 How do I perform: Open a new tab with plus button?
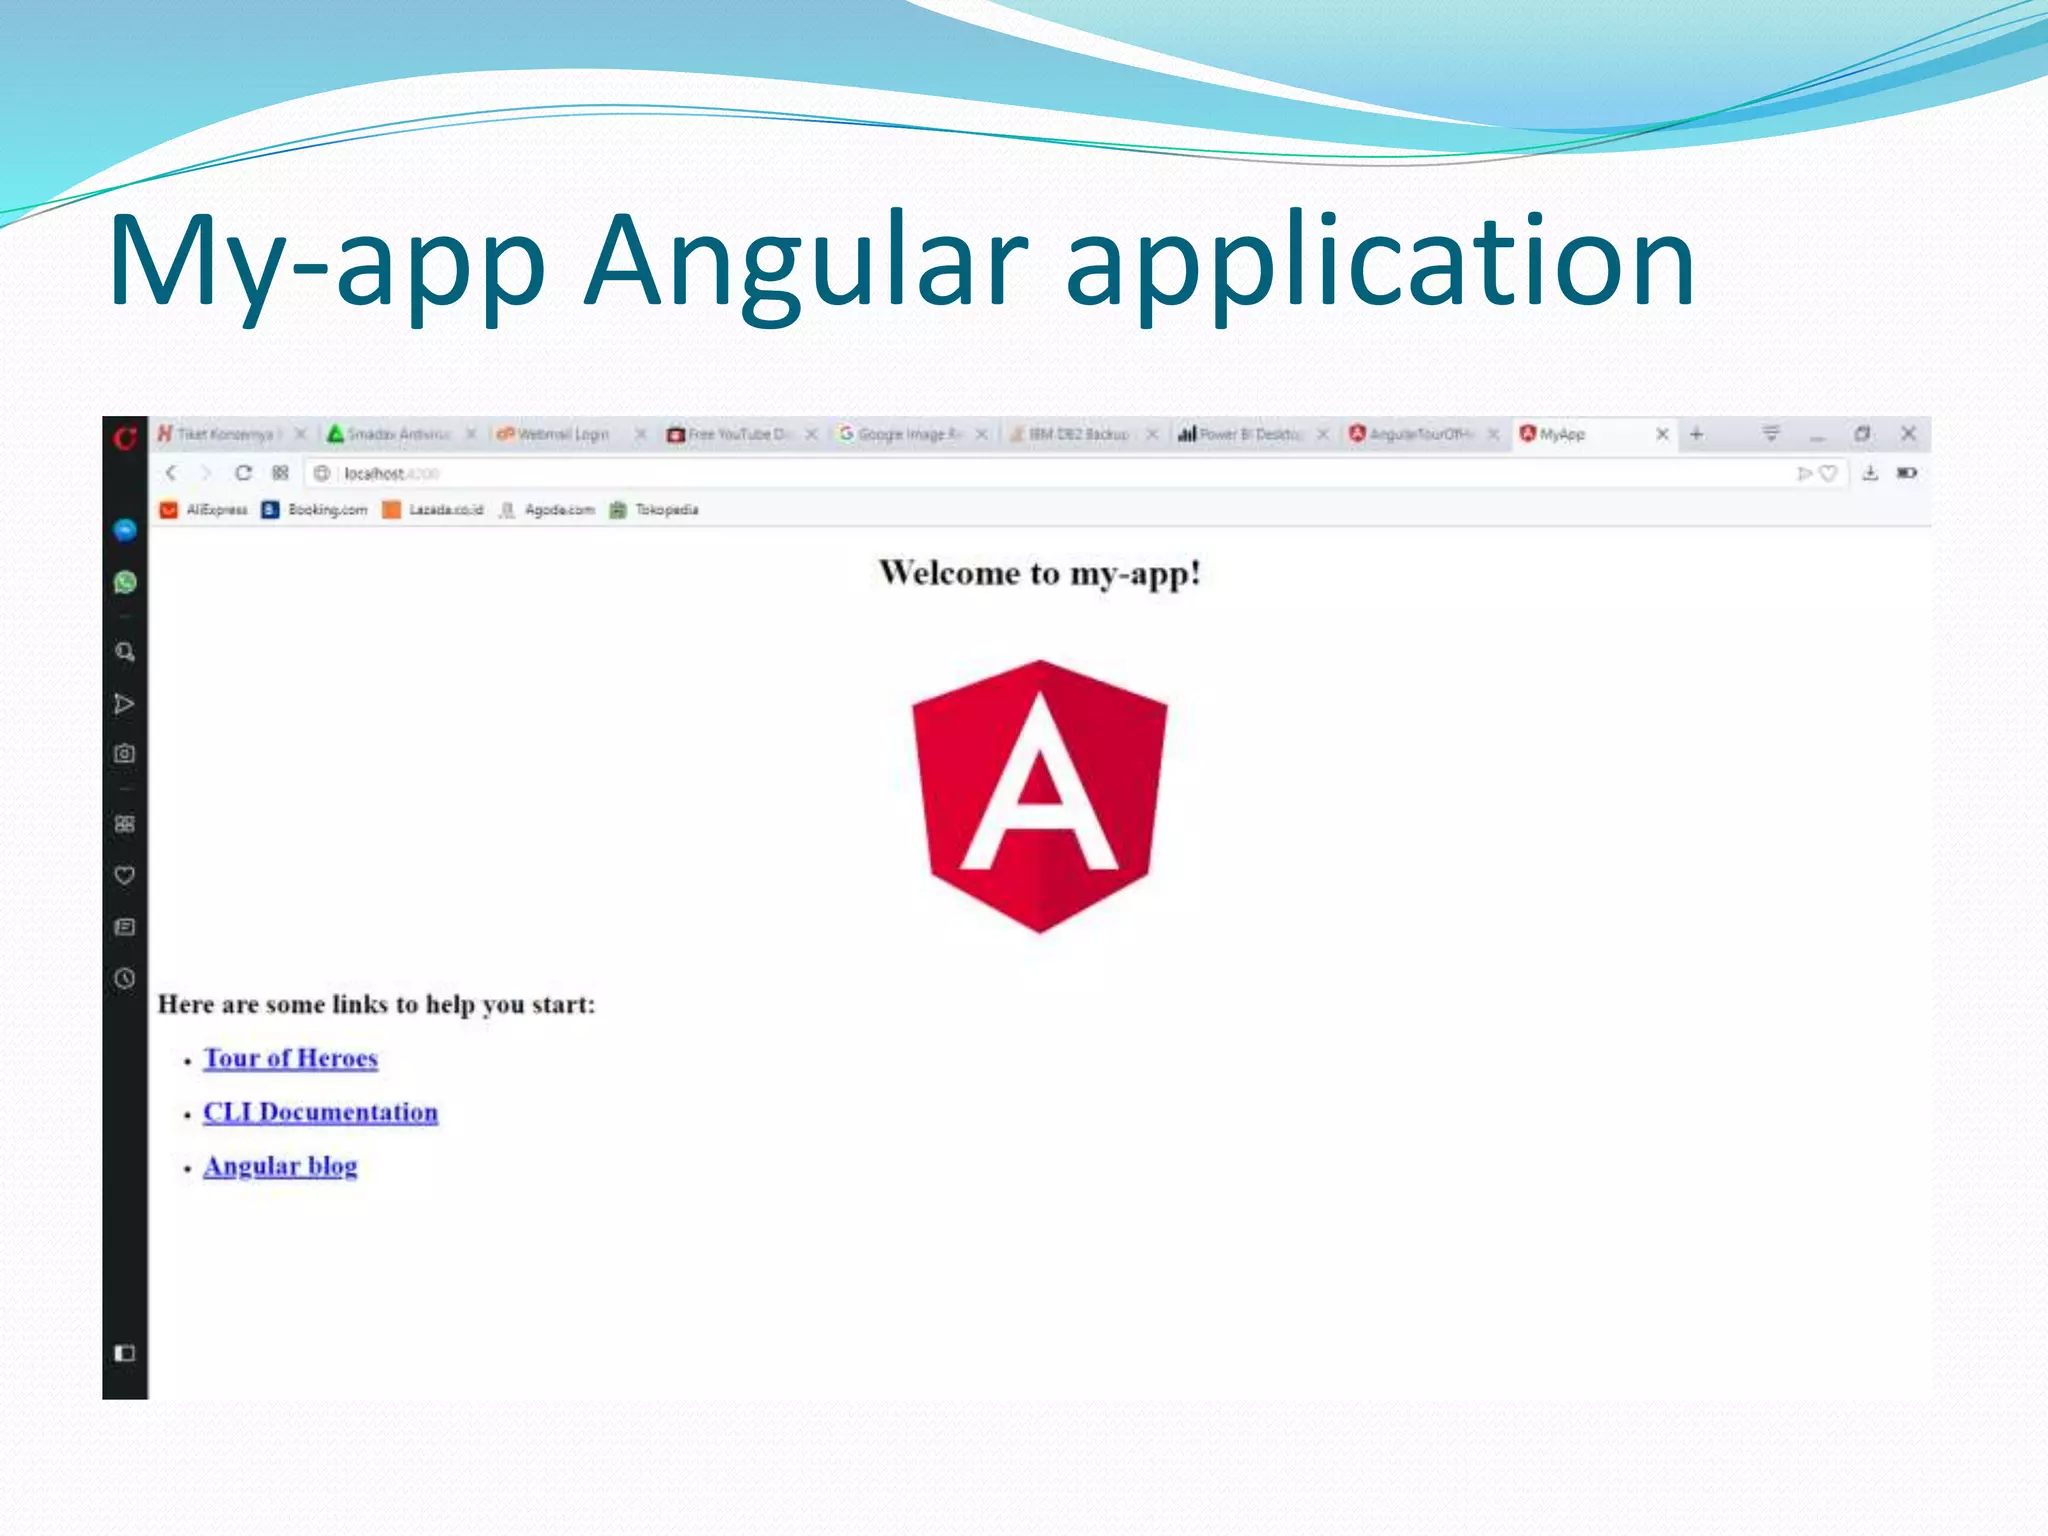tap(1696, 434)
